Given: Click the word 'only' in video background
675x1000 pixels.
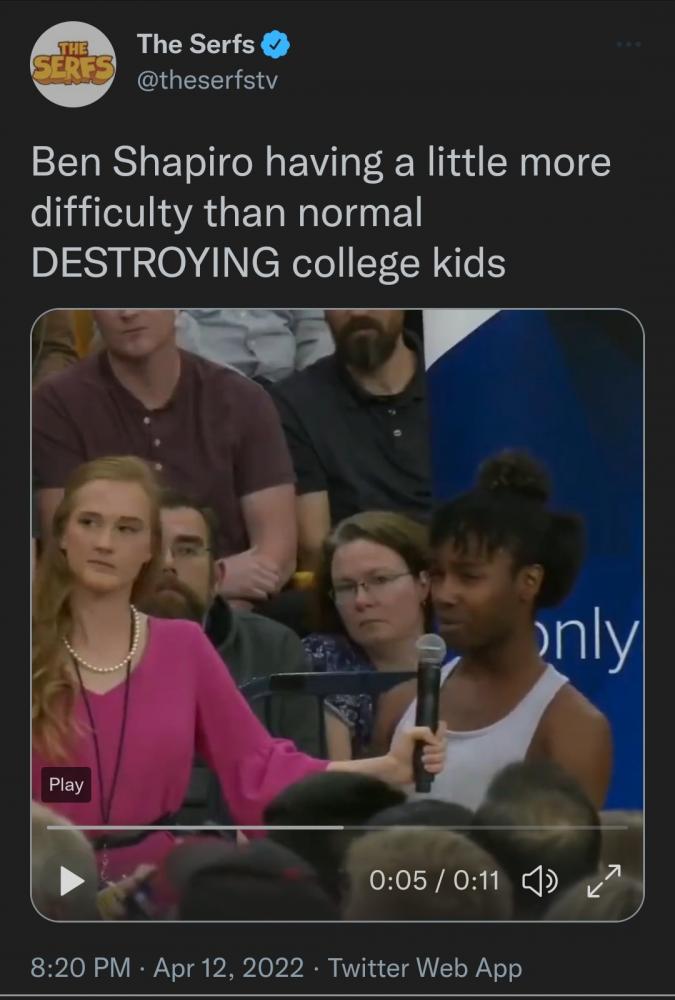Looking at the screenshot, I should [x=586, y=639].
